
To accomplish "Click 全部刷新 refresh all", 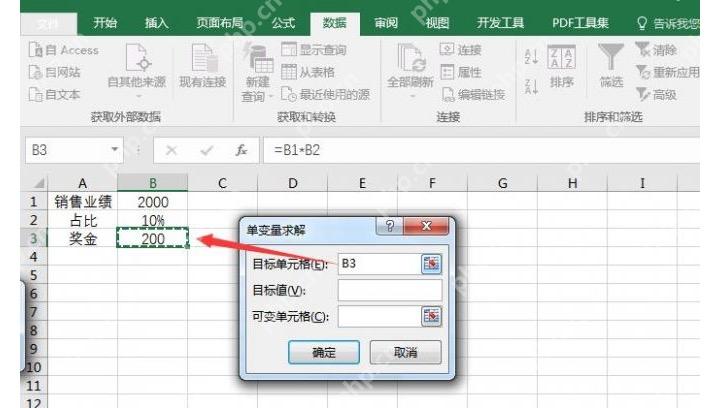I will tap(410, 71).
